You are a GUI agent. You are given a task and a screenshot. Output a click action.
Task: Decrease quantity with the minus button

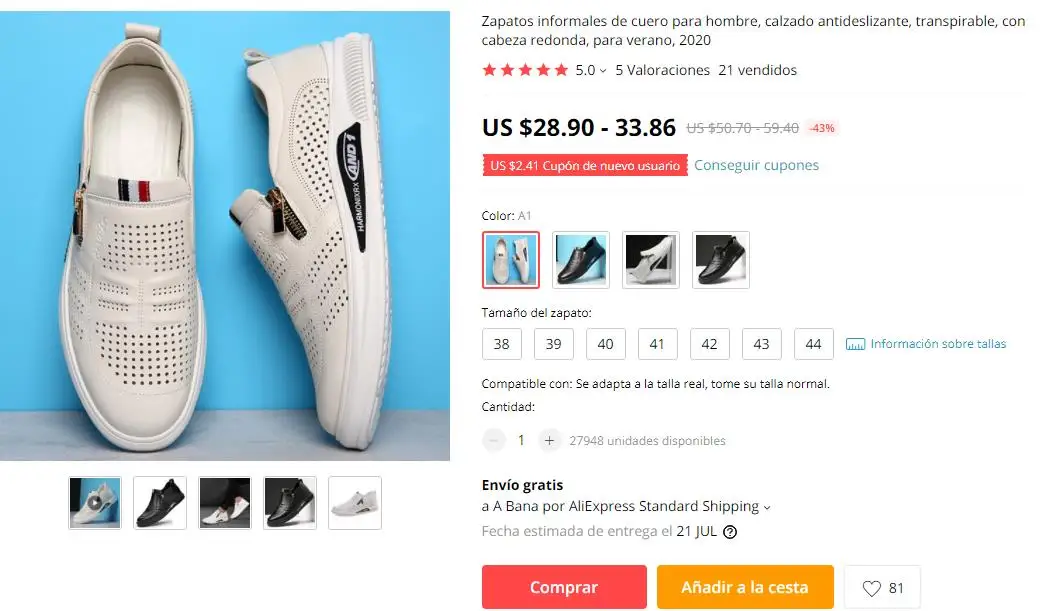pos(493,440)
